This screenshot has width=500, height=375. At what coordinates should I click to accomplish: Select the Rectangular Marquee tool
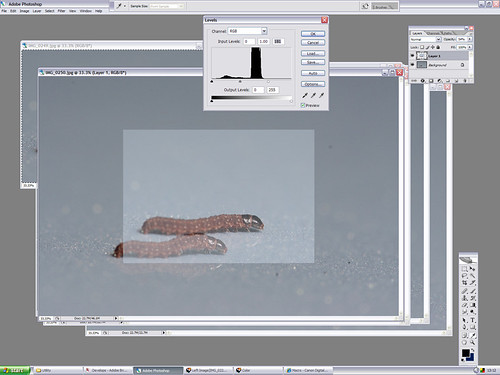click(x=464, y=268)
